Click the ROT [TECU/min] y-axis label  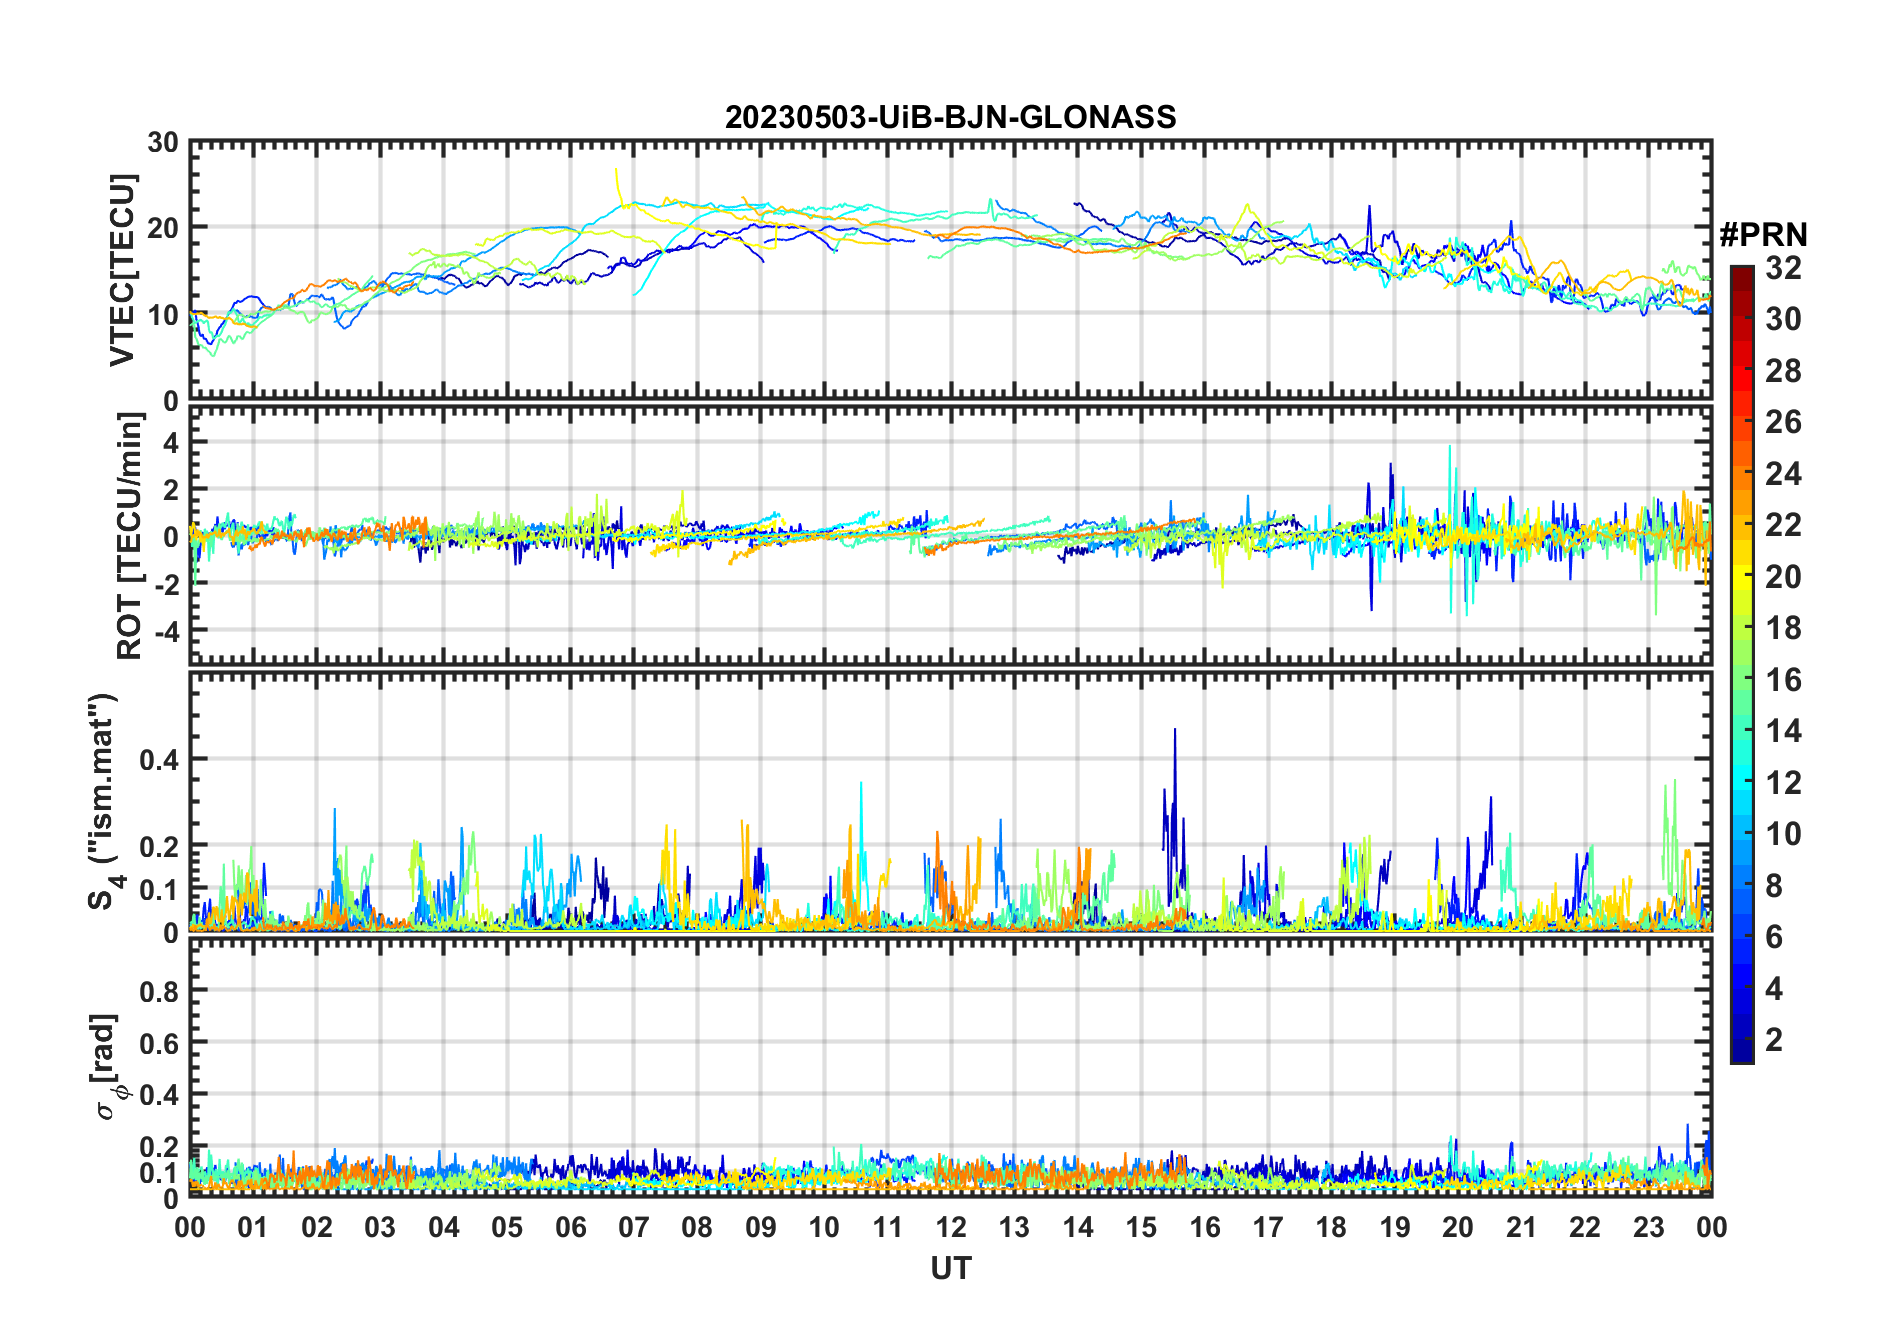tap(129, 536)
